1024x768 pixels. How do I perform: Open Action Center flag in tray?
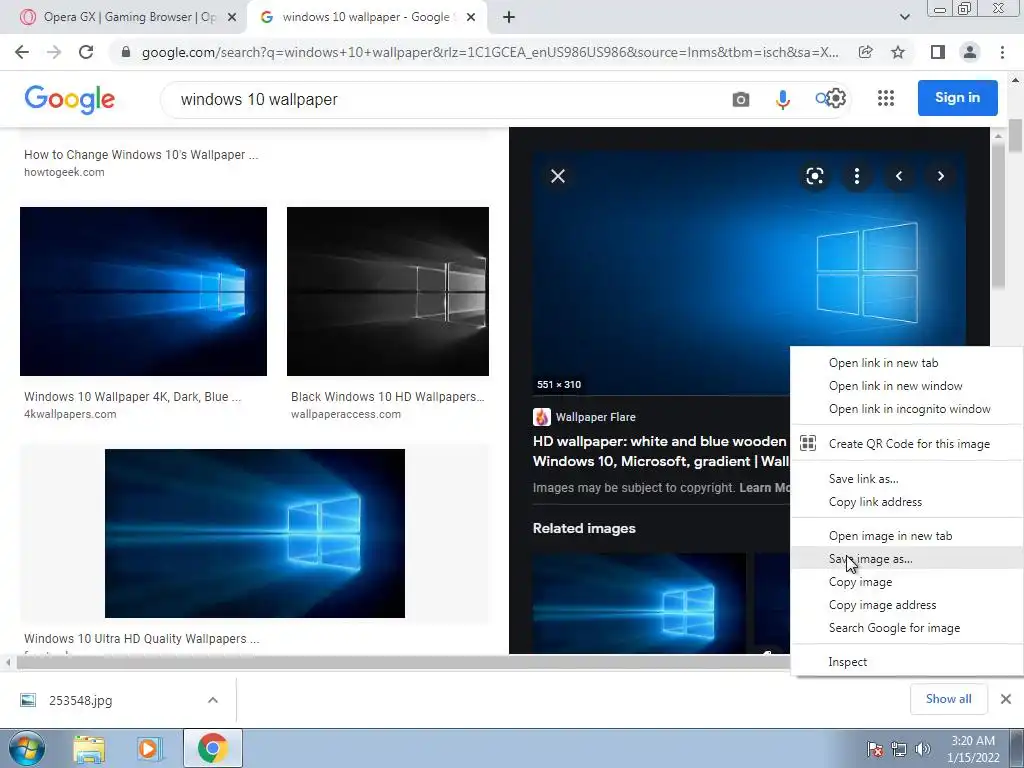pos(875,748)
